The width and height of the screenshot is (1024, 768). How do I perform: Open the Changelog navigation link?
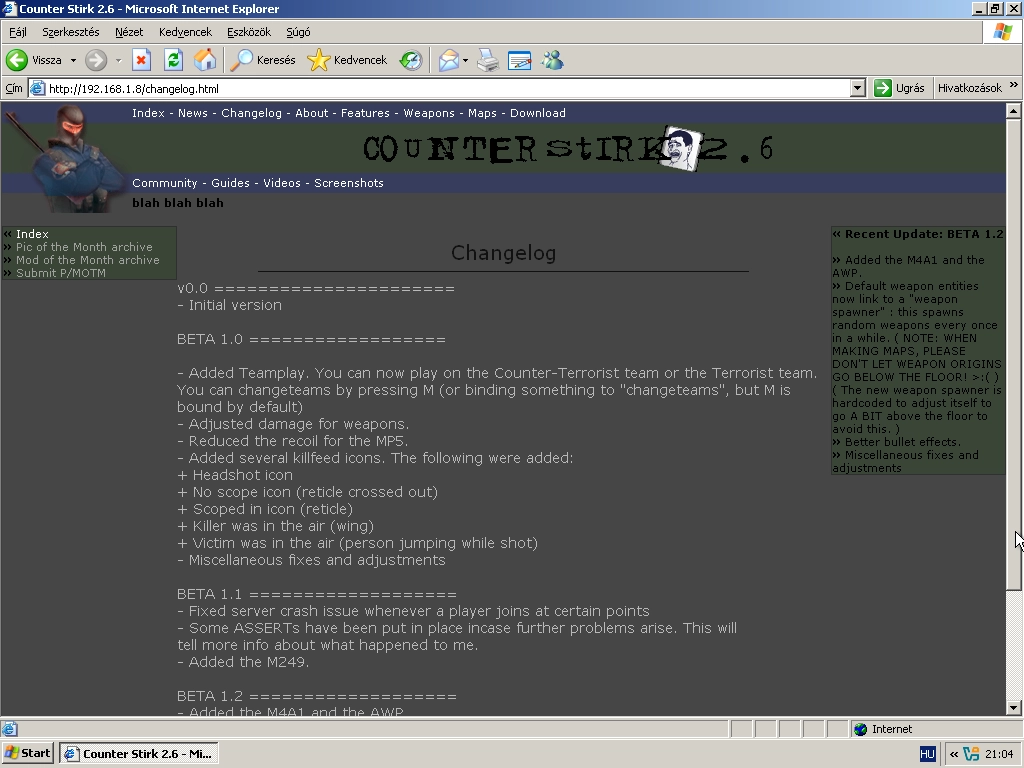point(251,113)
